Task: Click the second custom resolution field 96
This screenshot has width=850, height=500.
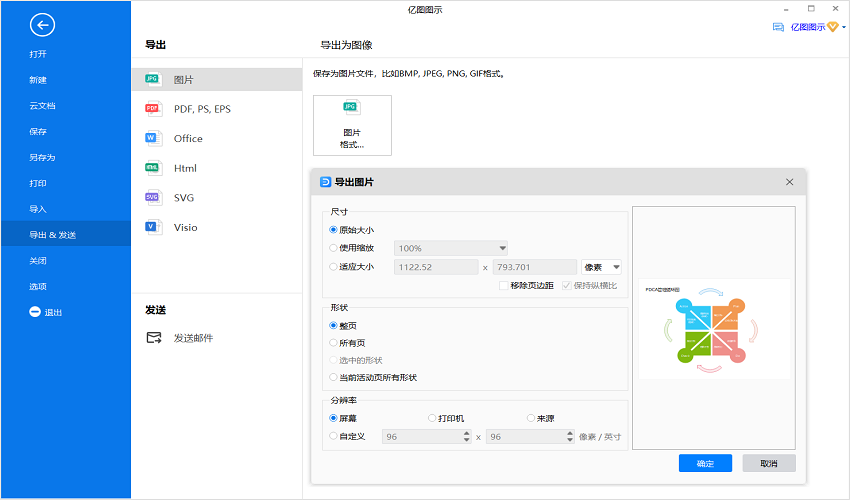Action: [530, 437]
